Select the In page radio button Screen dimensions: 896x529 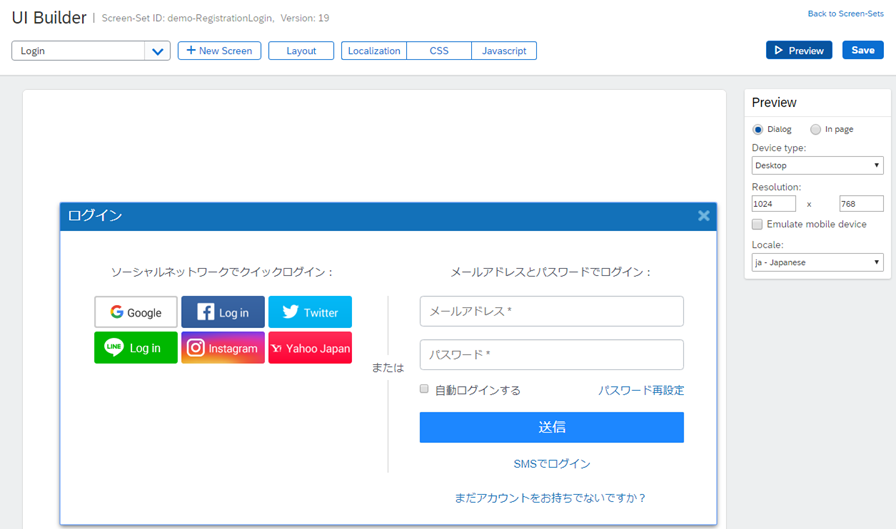[815, 130]
